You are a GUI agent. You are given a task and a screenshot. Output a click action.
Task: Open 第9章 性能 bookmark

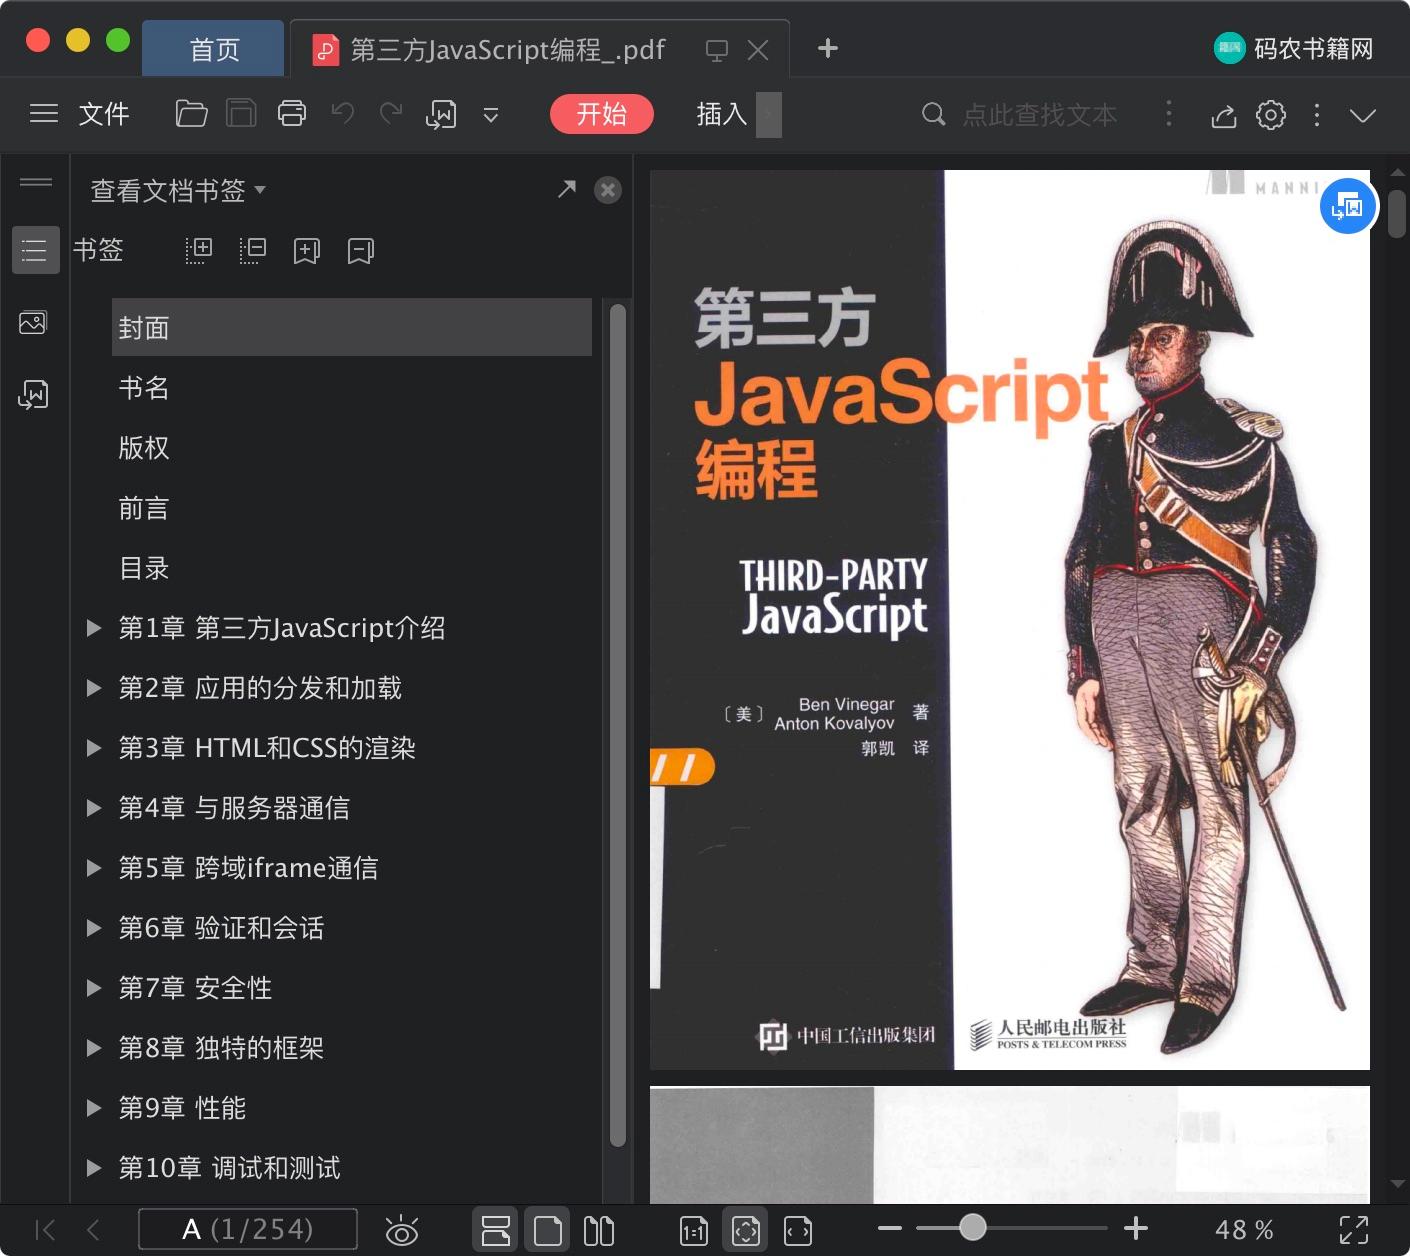[x=182, y=1108]
